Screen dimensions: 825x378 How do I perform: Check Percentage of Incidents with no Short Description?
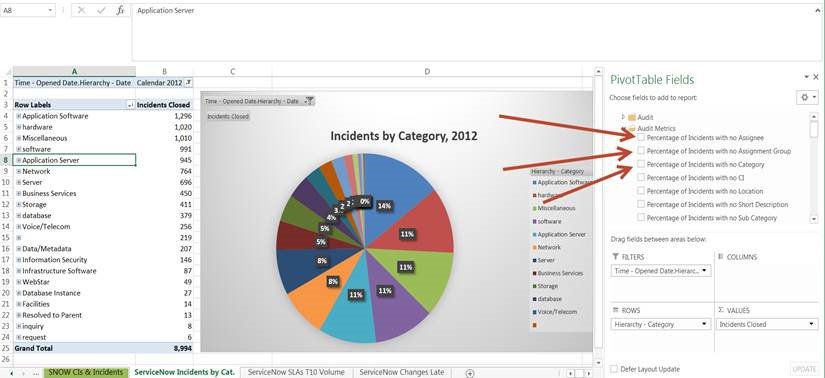[641, 204]
